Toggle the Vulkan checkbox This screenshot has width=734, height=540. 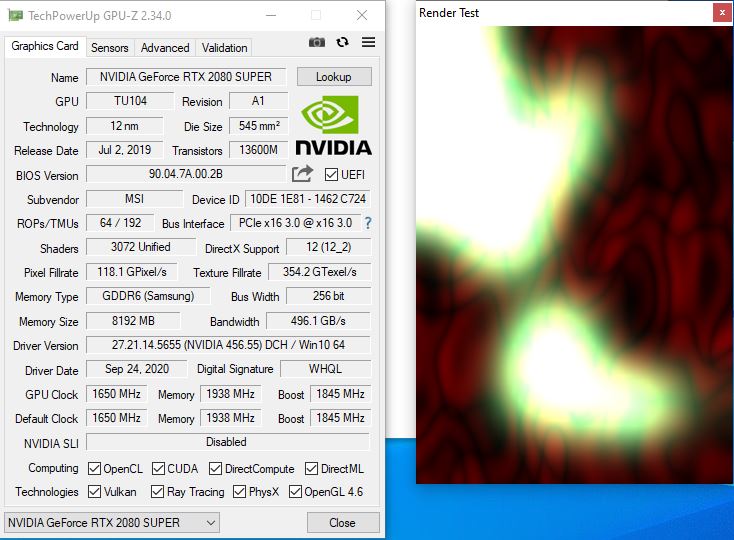coord(95,492)
